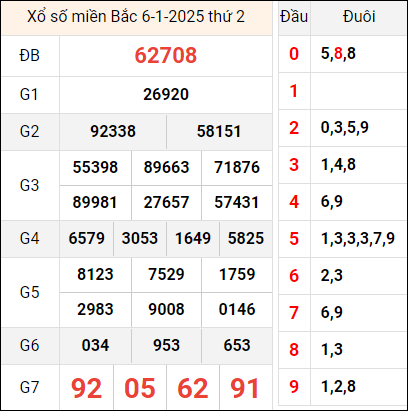Viewport: 408px width, 411px height.
Task: Click the G4 number 6579
Action: coord(86,239)
